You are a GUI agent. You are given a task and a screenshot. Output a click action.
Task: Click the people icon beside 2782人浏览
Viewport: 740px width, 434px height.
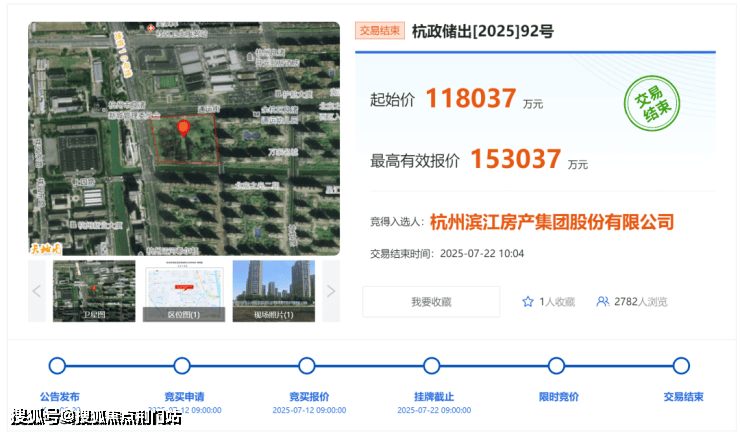click(603, 301)
